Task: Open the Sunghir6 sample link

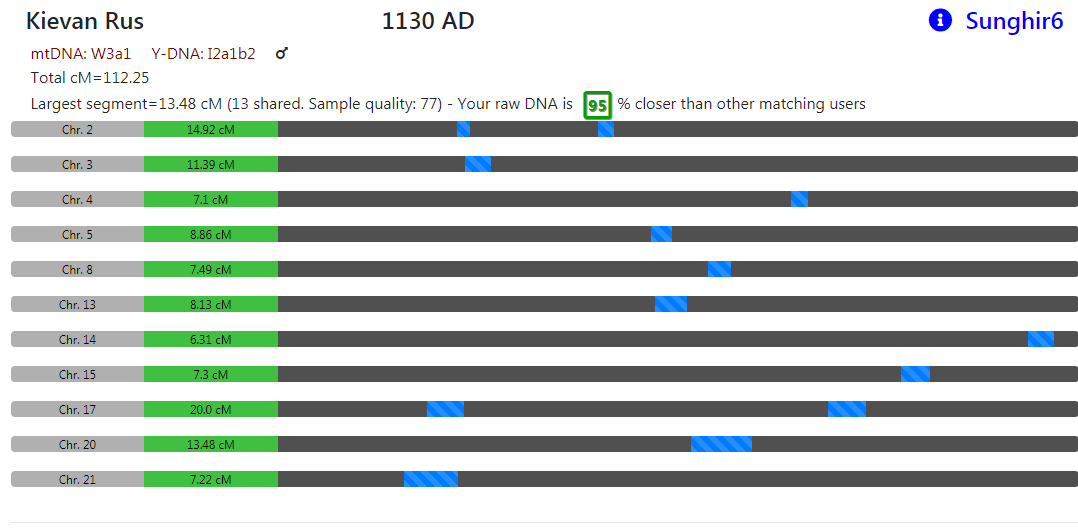Action: 1014,21
